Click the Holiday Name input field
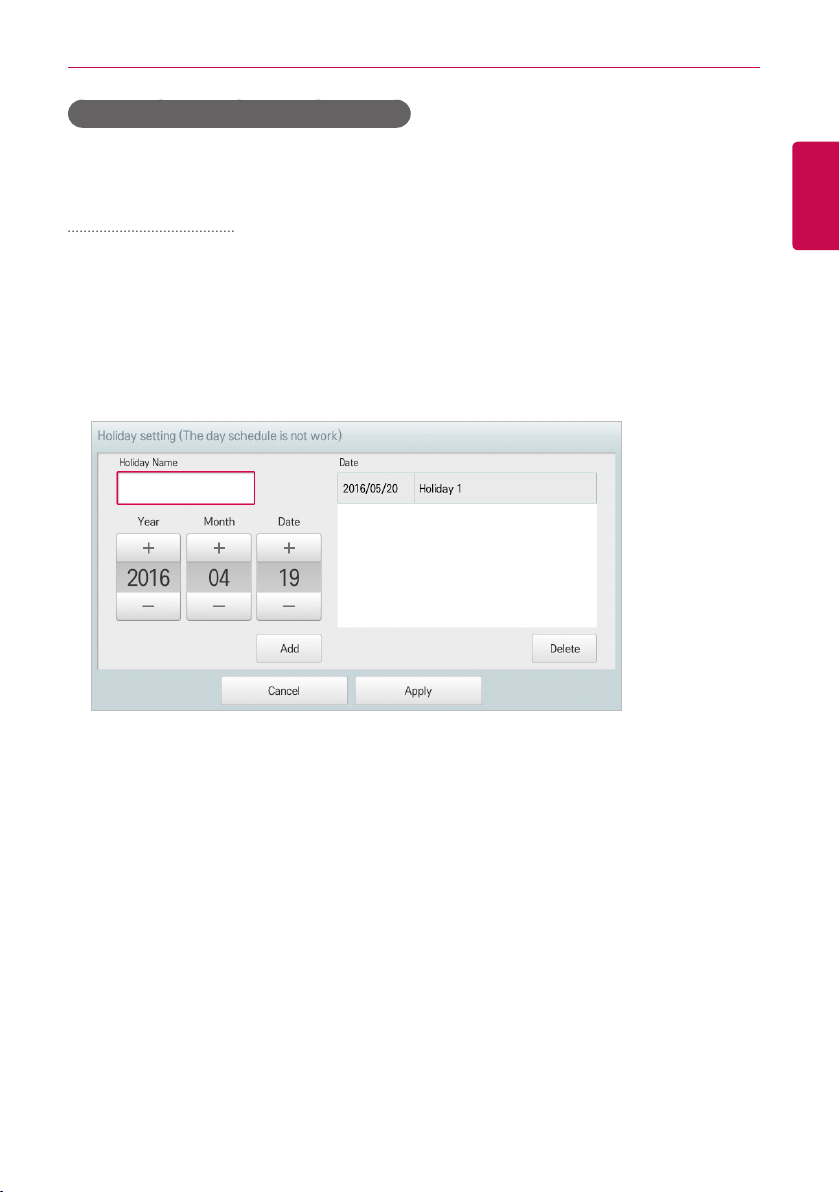840x1192 pixels. click(x=185, y=488)
